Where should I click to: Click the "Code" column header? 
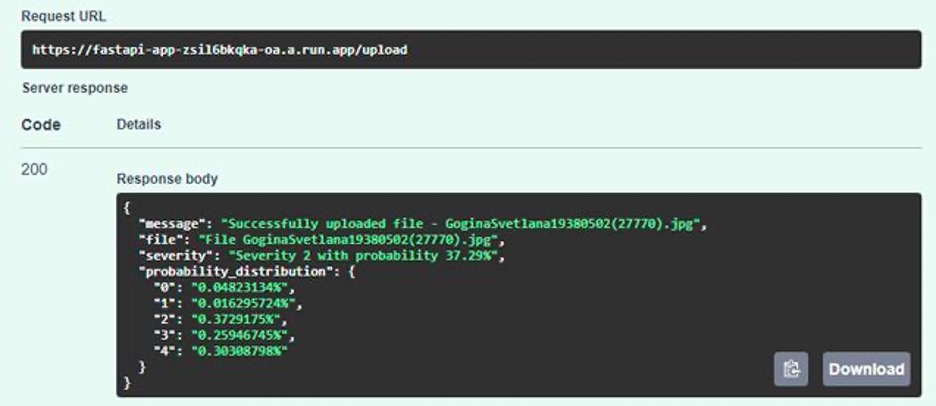coord(41,125)
